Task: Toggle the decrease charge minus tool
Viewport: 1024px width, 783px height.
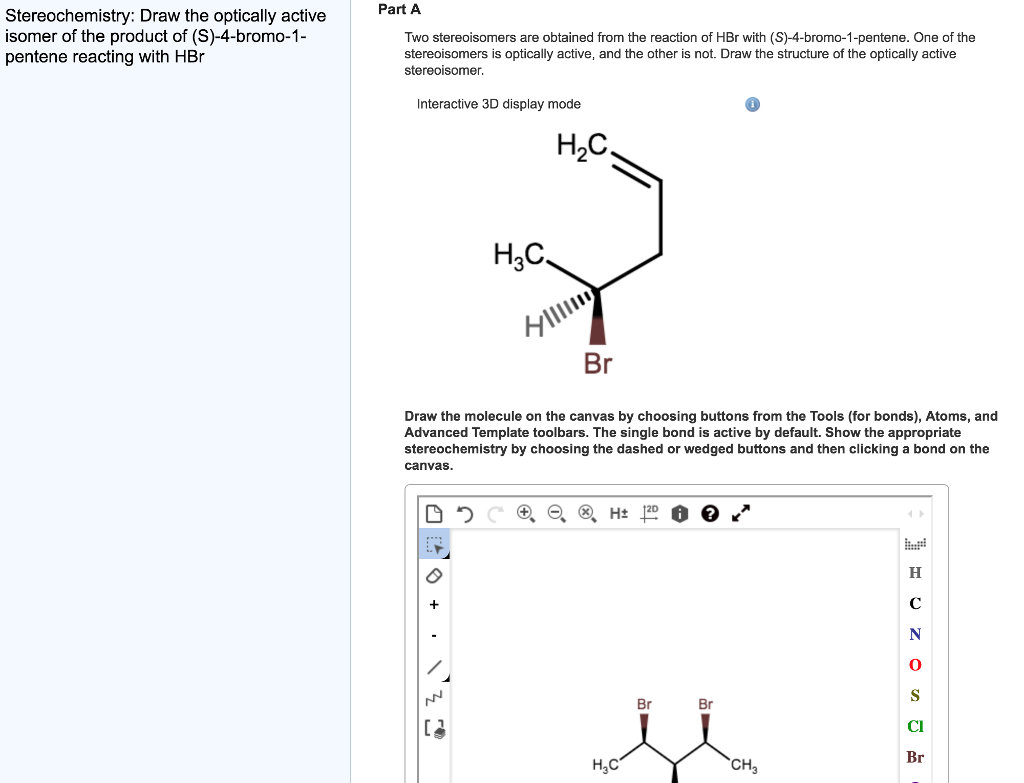Action: [434, 634]
